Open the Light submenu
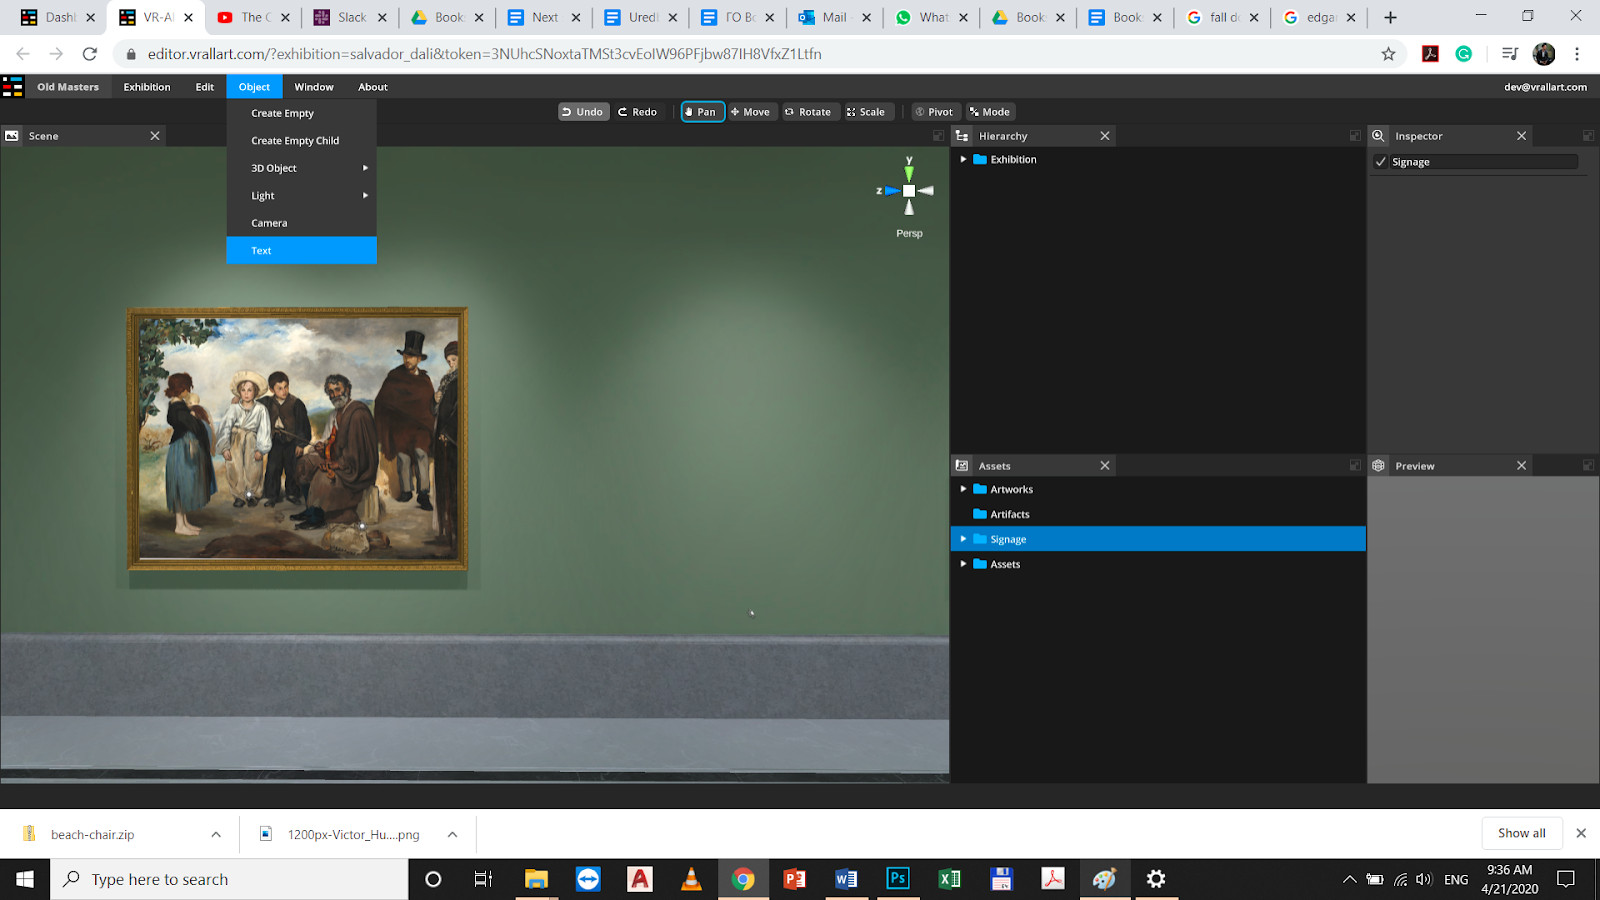The height and width of the screenshot is (900, 1600). tap(301, 196)
